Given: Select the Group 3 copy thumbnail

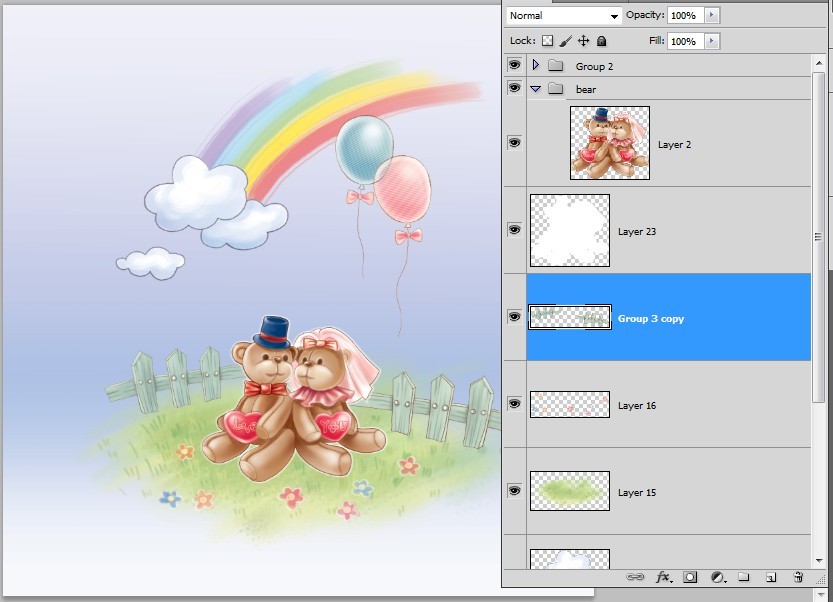Looking at the screenshot, I should (570, 317).
